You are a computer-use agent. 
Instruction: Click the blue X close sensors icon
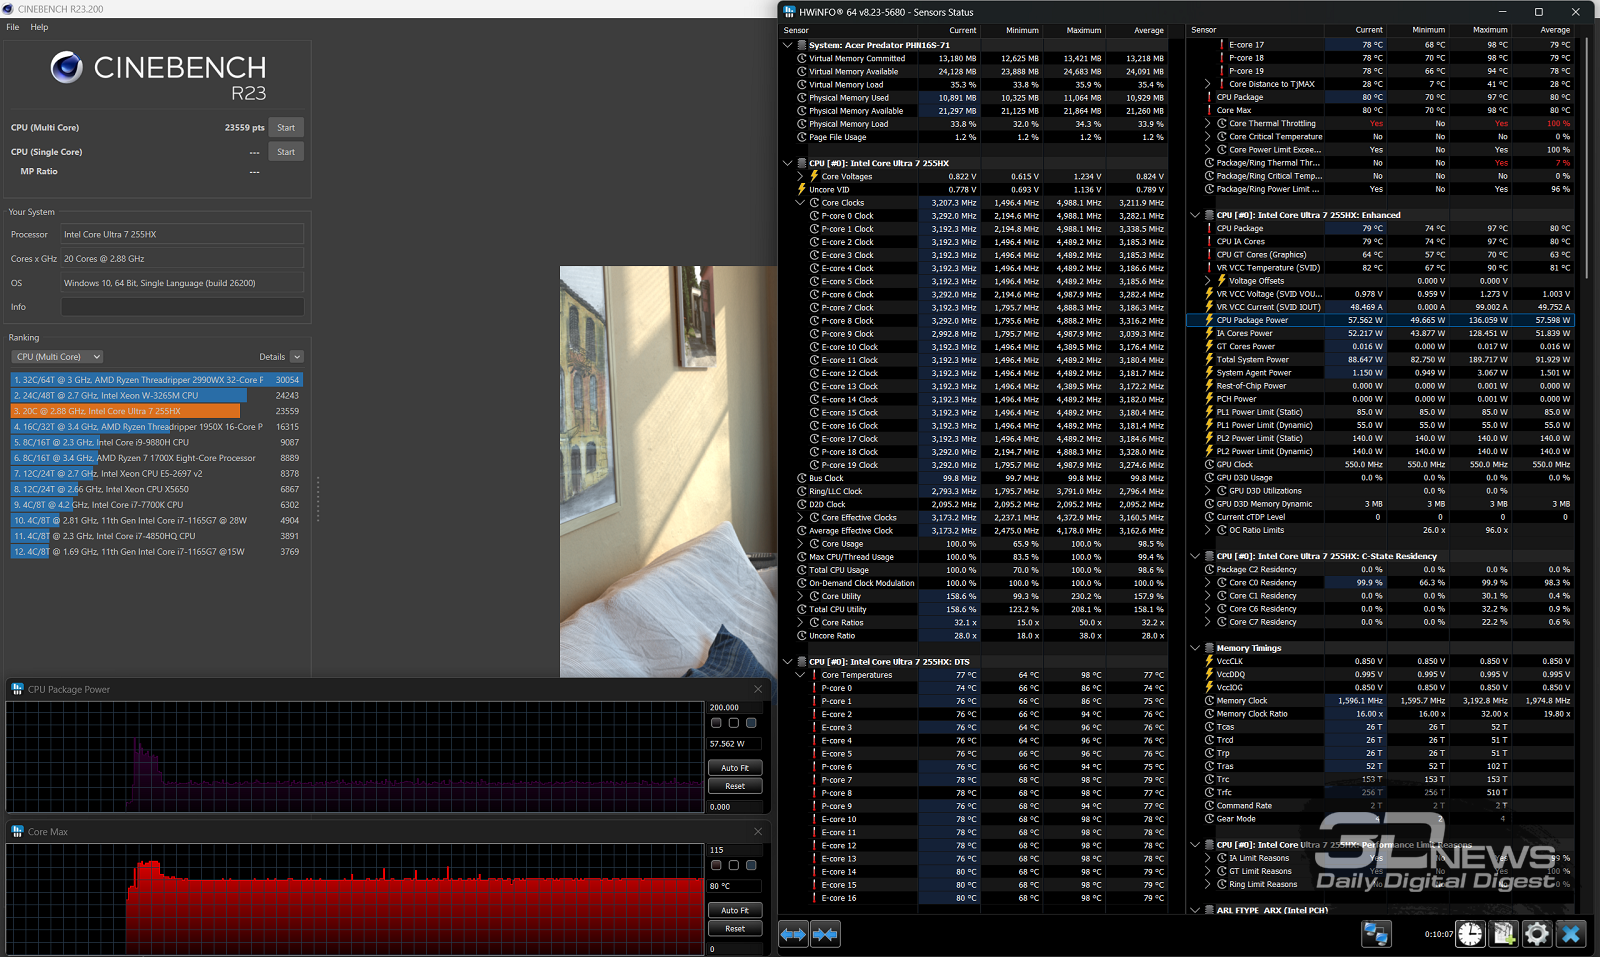(x=1571, y=934)
